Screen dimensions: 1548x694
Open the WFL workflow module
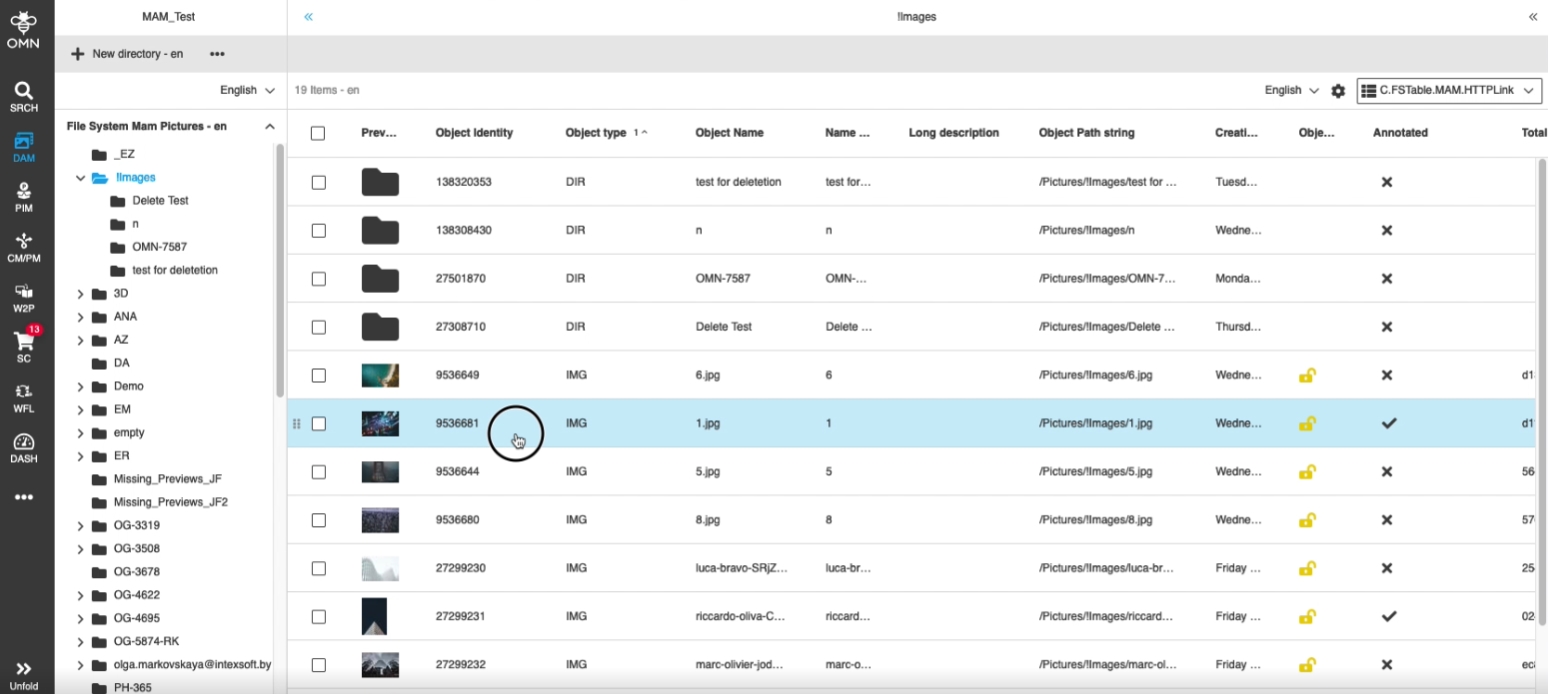coord(24,397)
